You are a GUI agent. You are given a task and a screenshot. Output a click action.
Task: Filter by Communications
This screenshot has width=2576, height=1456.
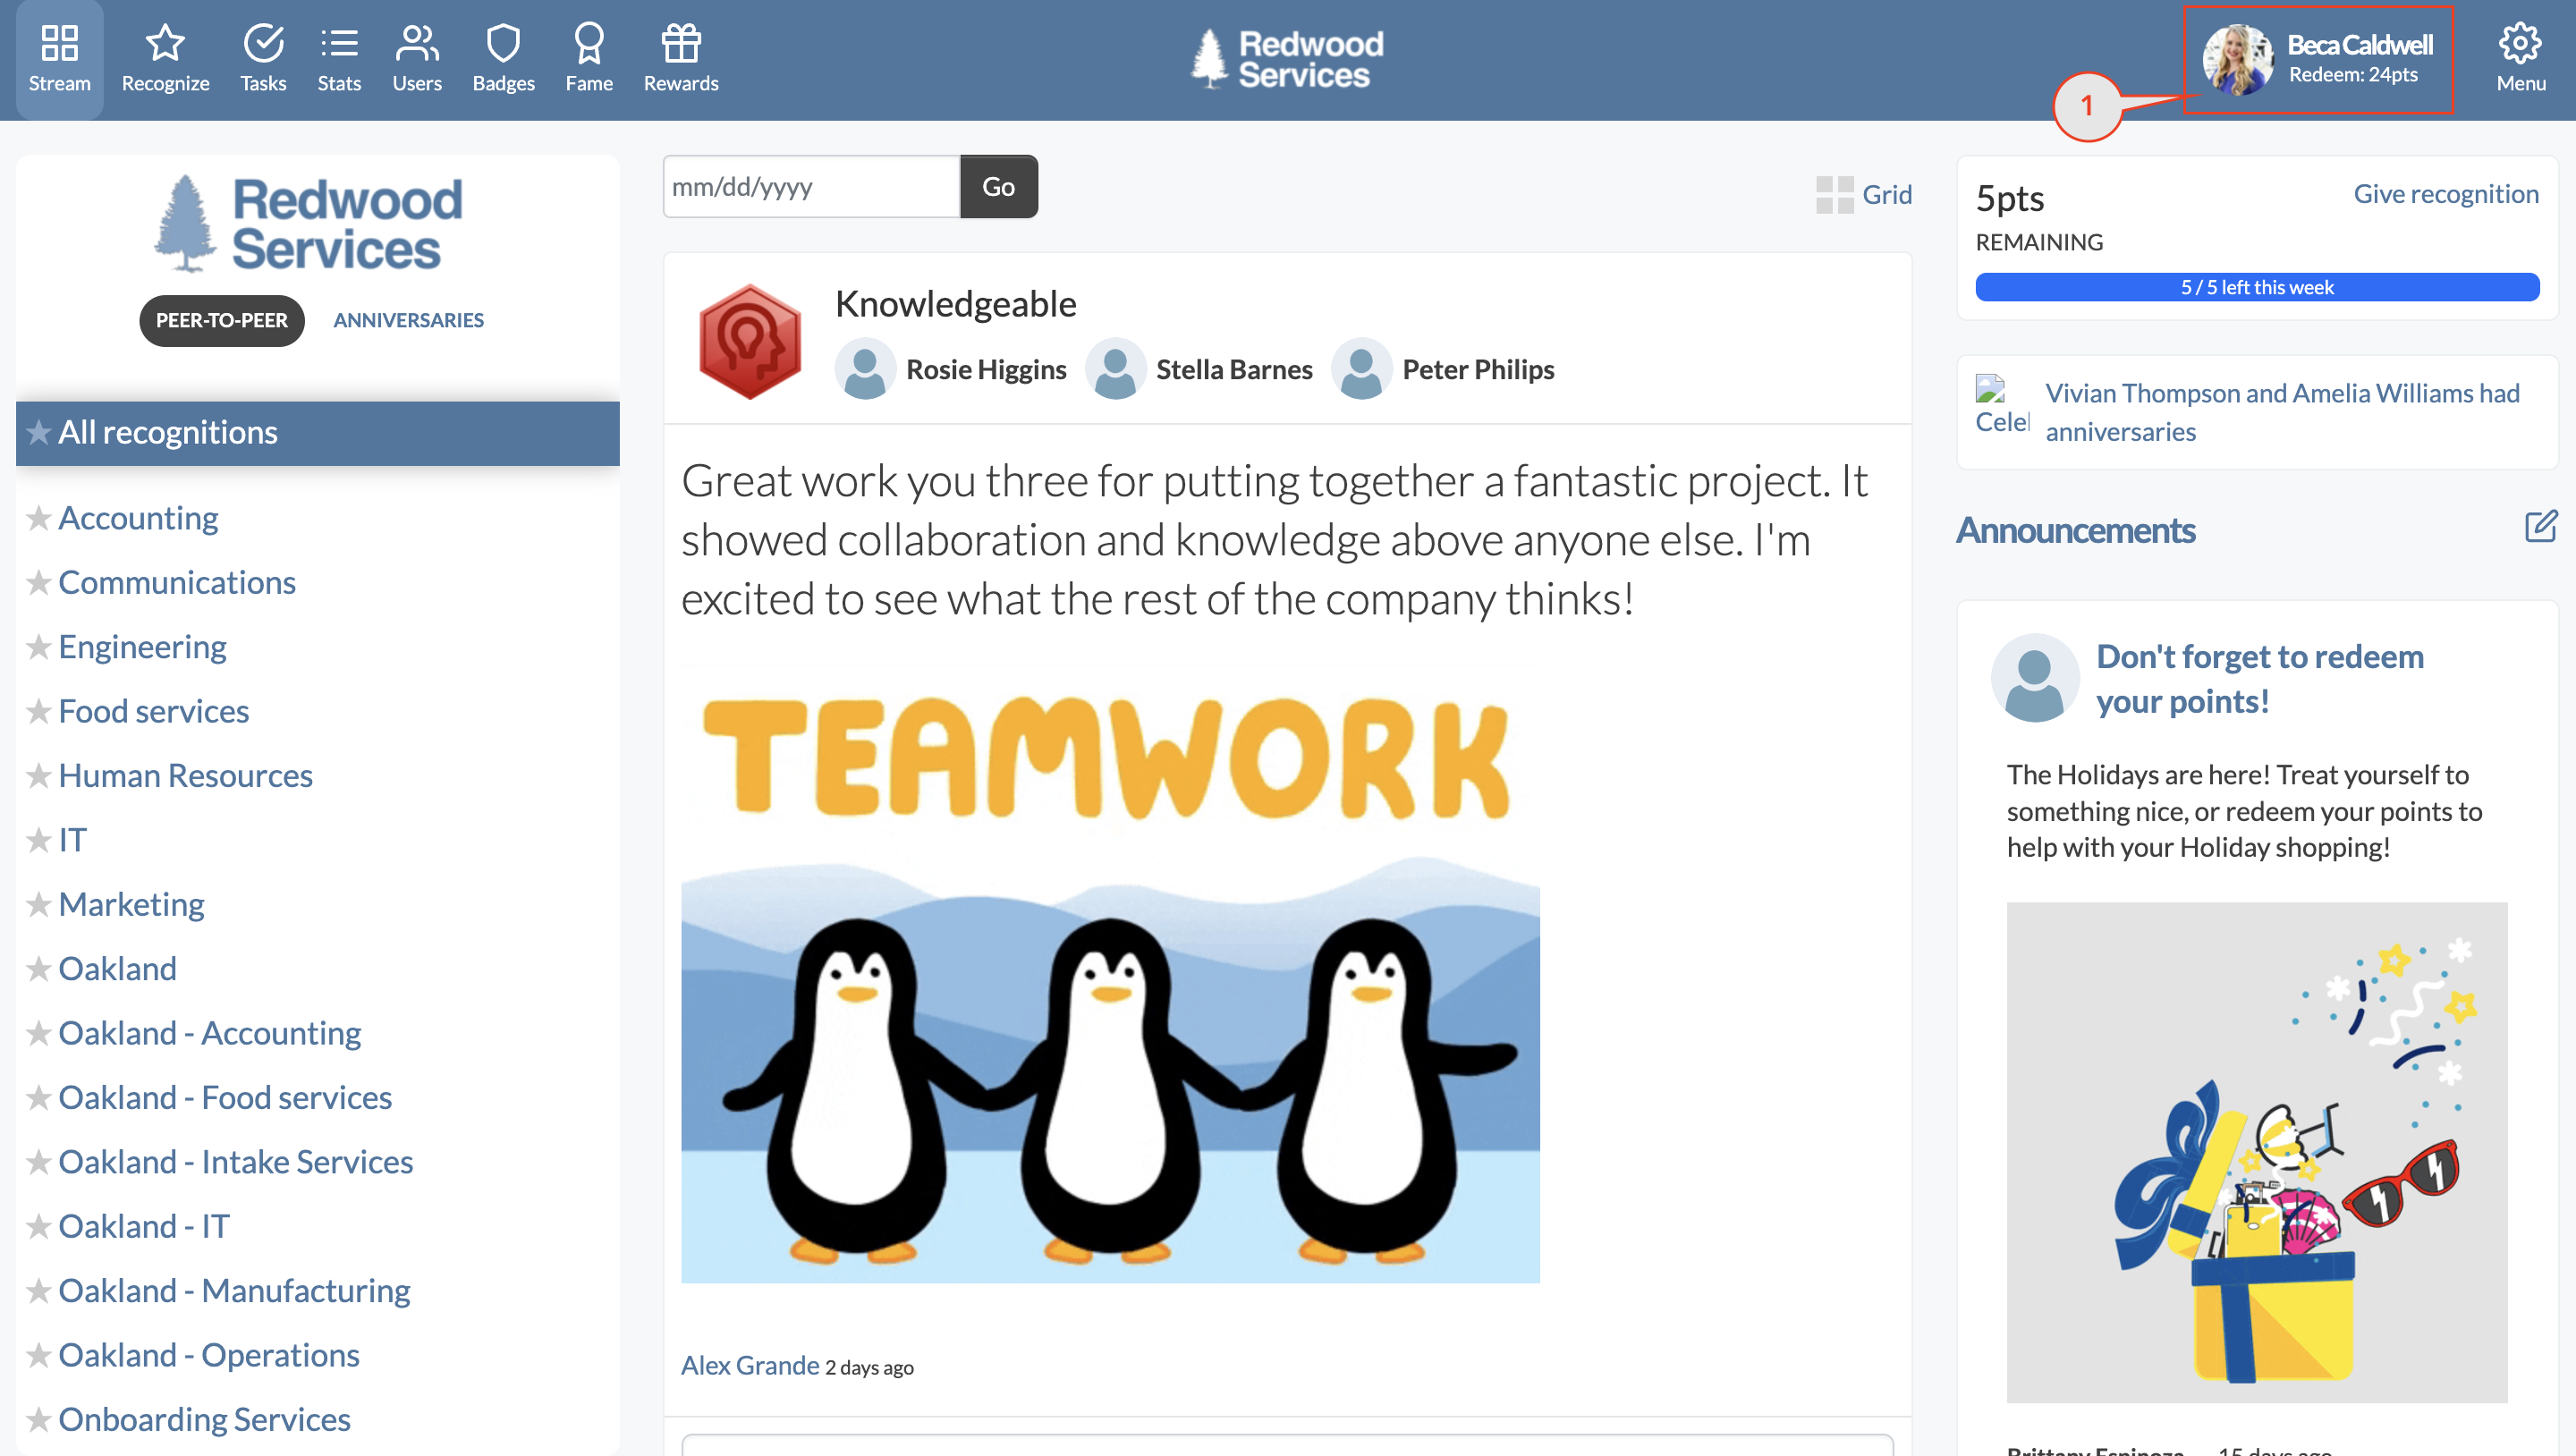pos(177,582)
